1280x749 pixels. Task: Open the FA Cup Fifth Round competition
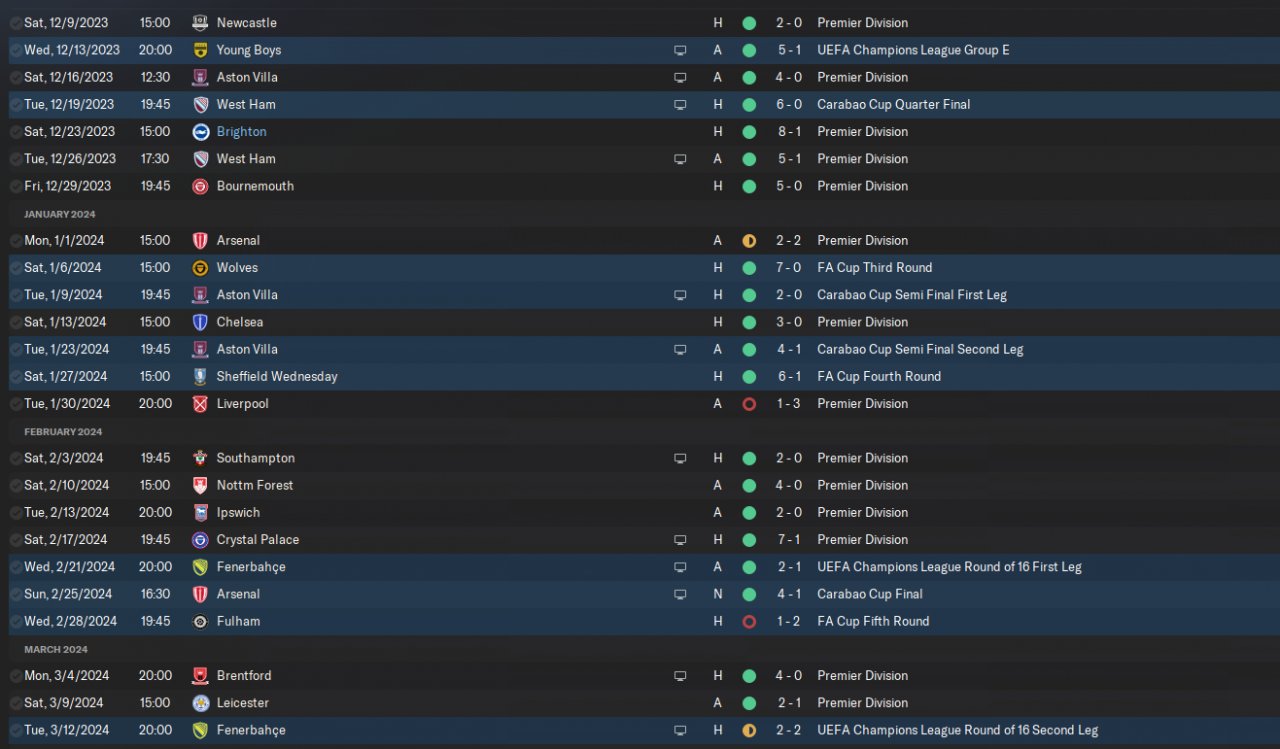click(x=873, y=621)
